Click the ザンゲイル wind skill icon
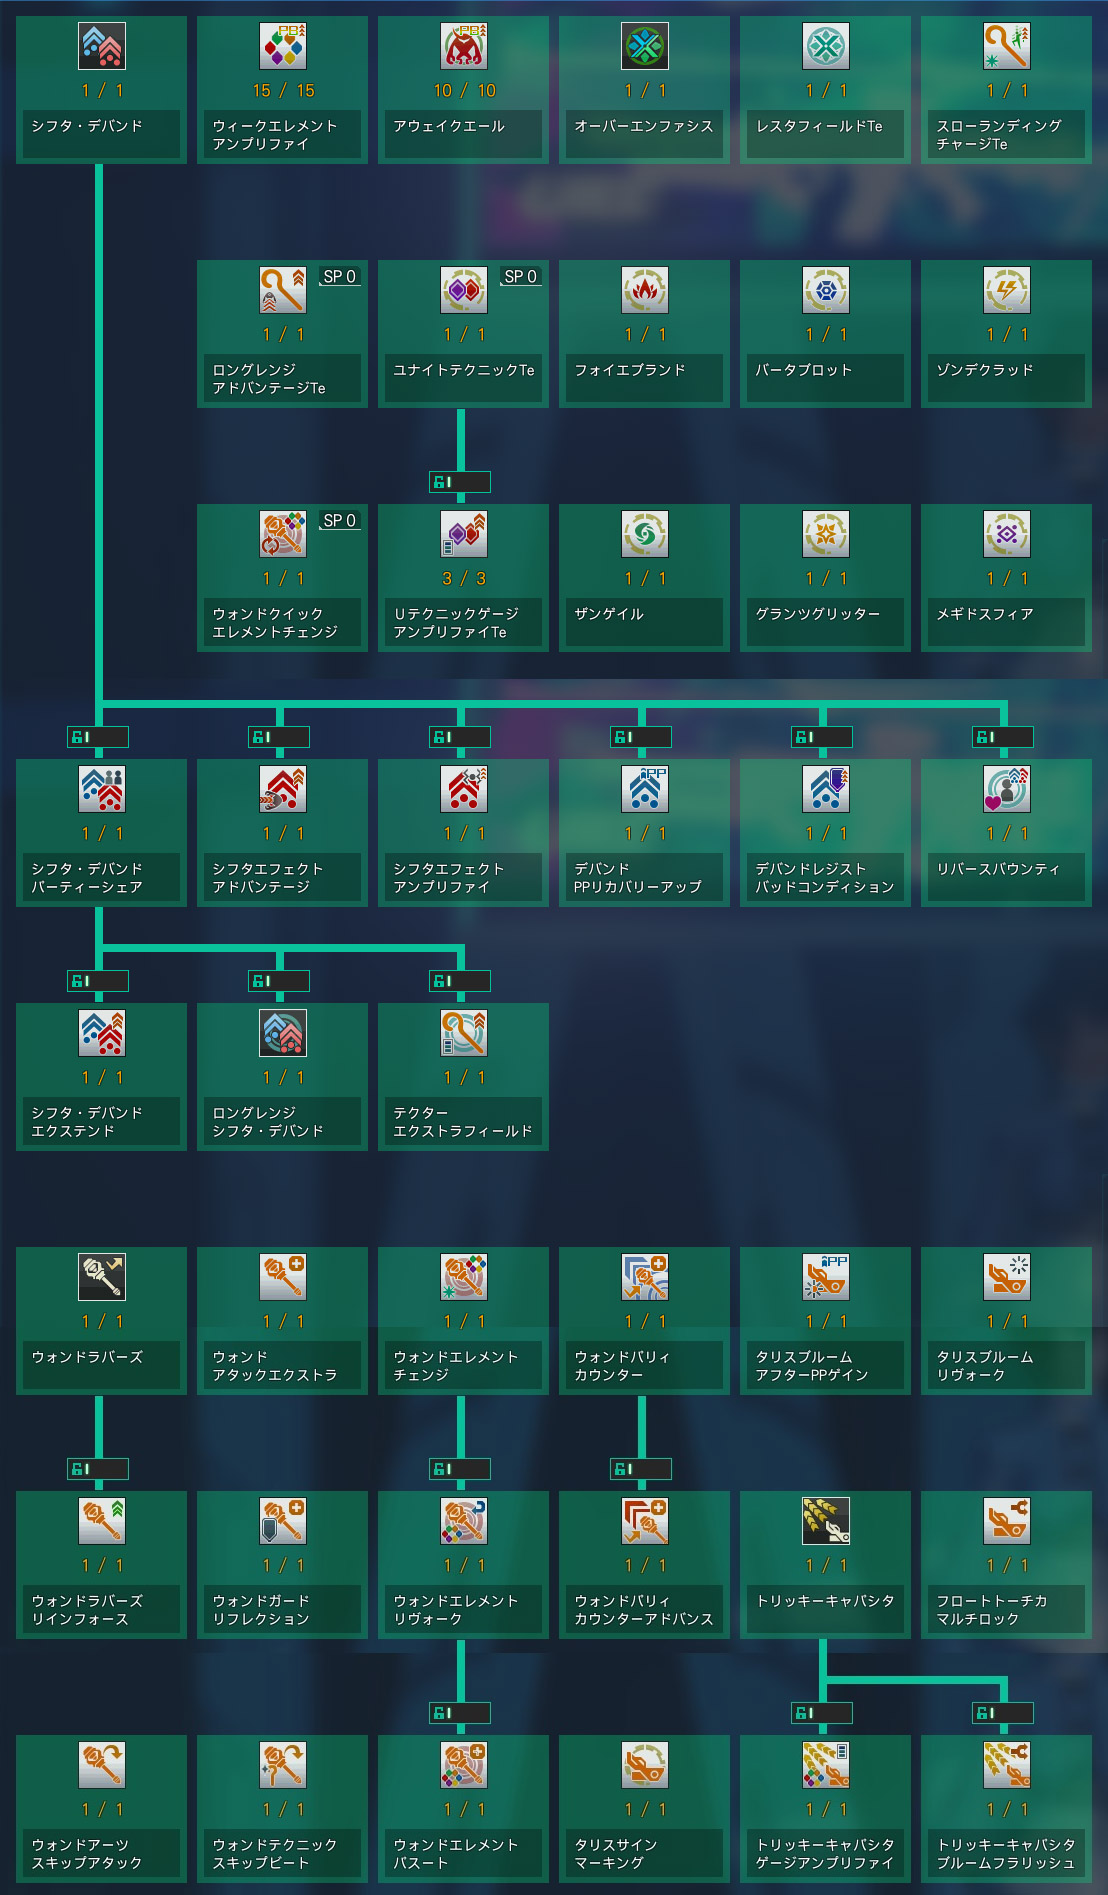This screenshot has width=1108, height=1895. (645, 534)
